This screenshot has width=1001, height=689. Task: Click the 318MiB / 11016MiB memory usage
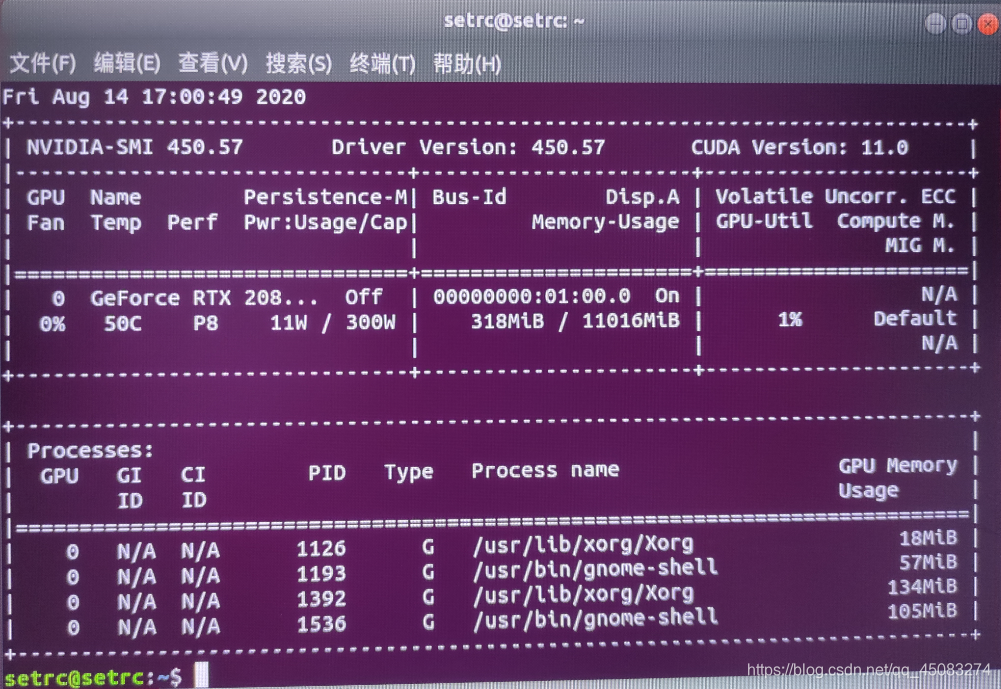(575, 321)
